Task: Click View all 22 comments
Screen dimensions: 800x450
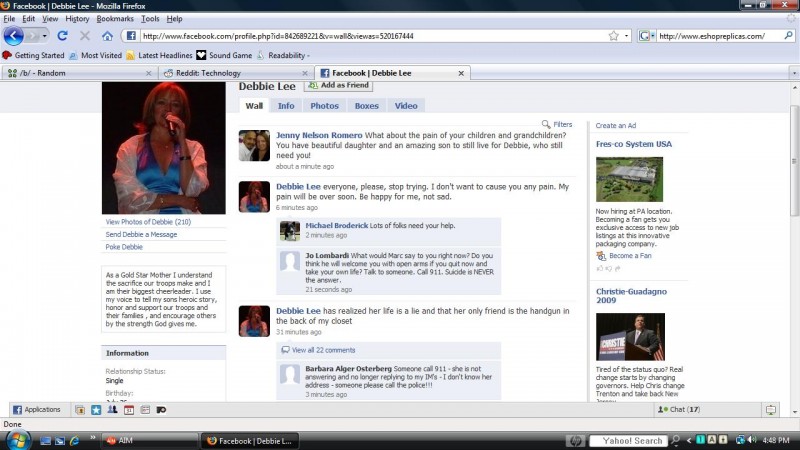Action: 323,350
